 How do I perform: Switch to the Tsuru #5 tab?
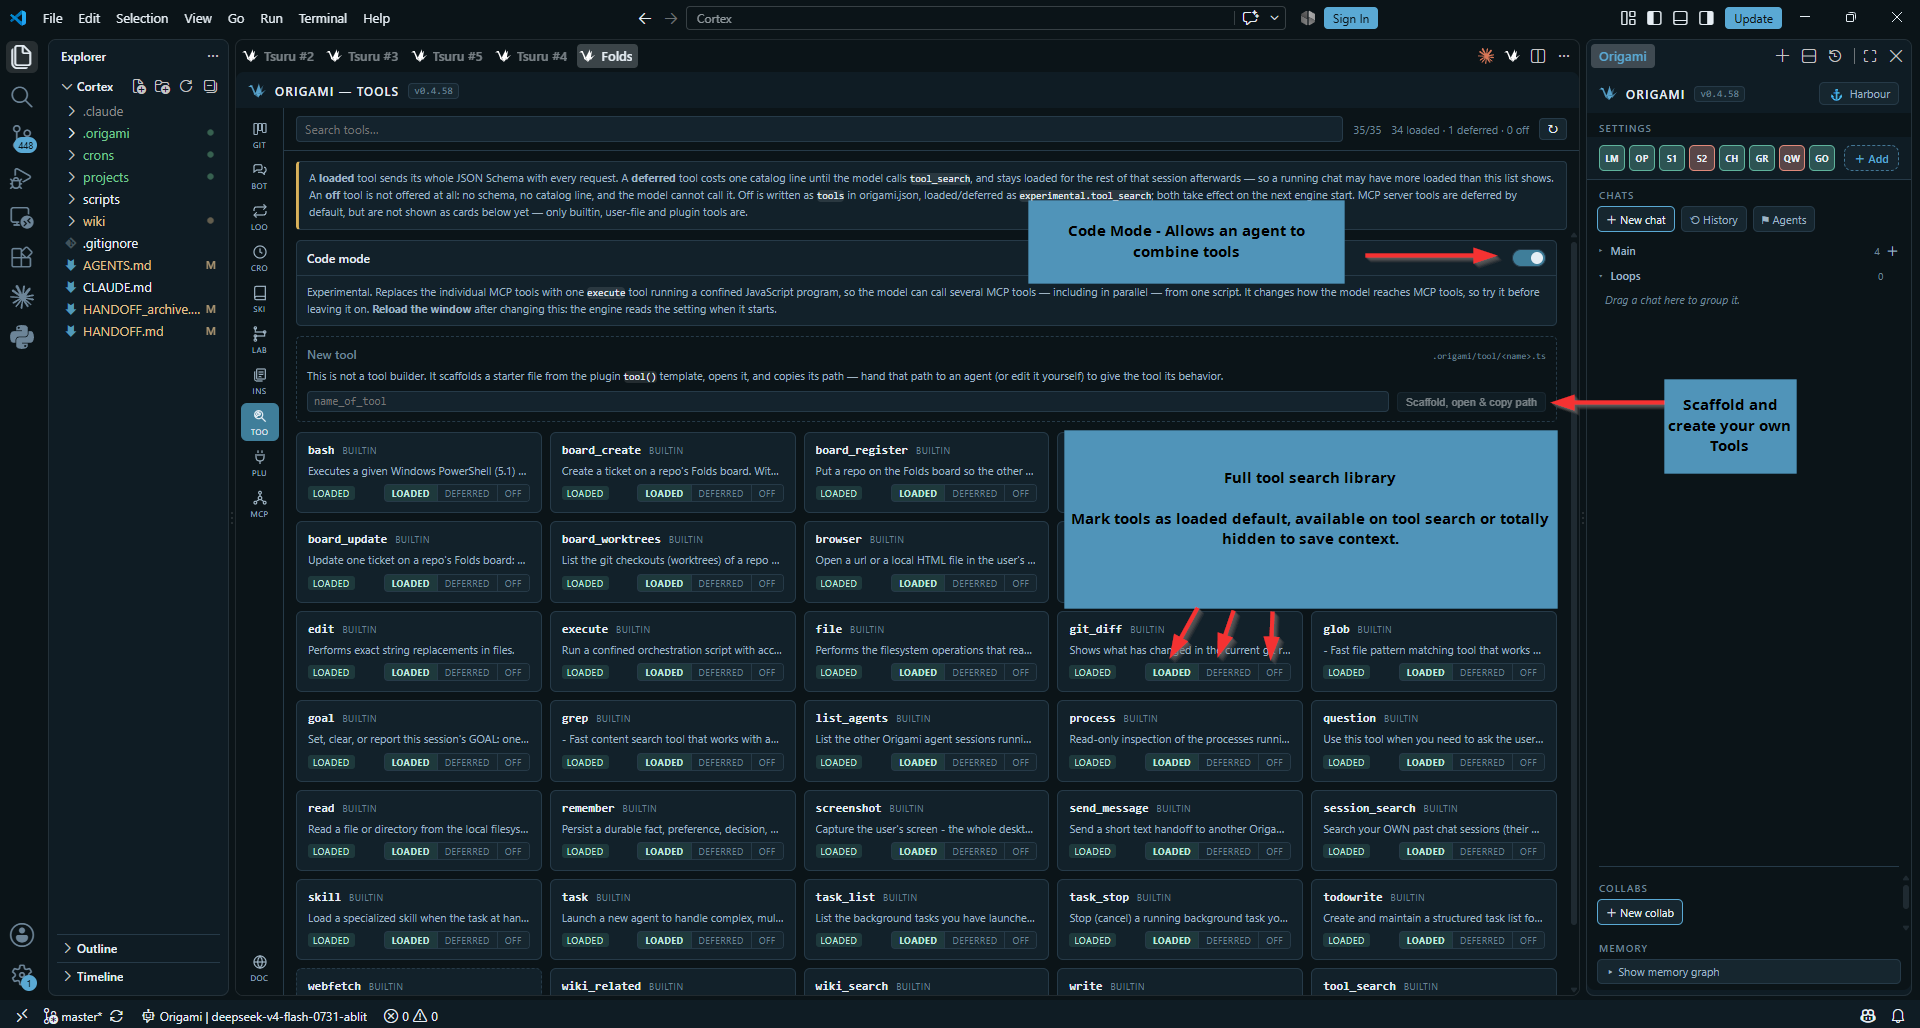[x=448, y=56]
